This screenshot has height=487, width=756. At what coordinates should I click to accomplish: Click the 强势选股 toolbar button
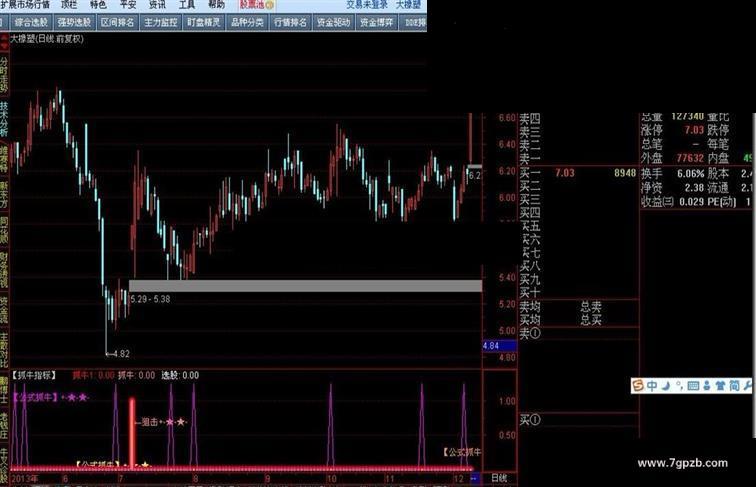coord(74,23)
